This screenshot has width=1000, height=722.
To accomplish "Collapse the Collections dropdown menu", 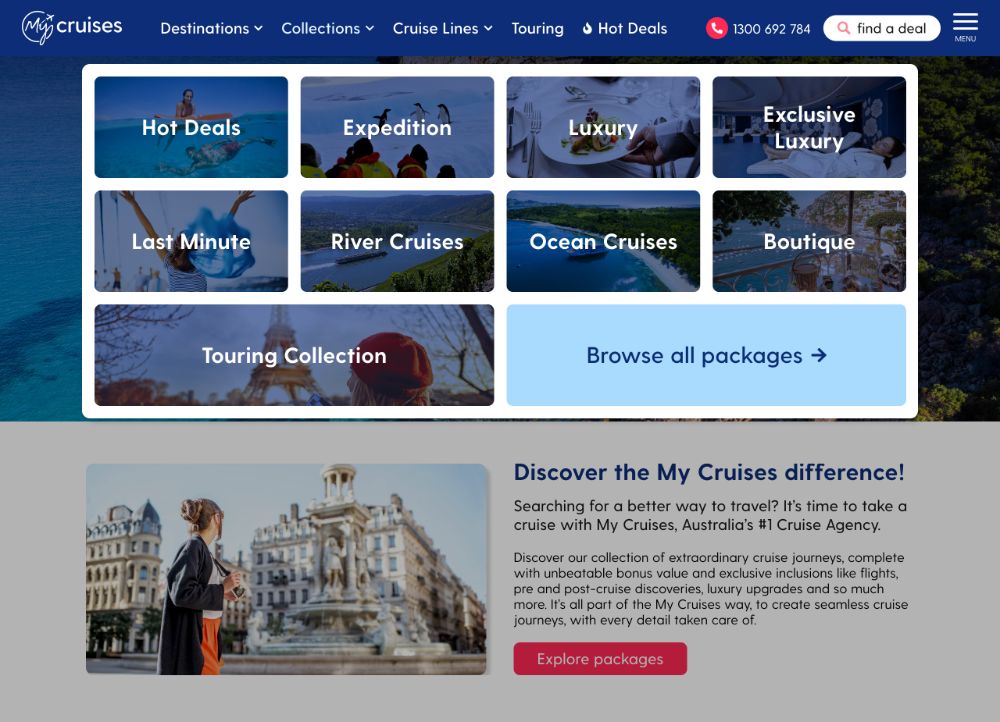I will coord(327,28).
